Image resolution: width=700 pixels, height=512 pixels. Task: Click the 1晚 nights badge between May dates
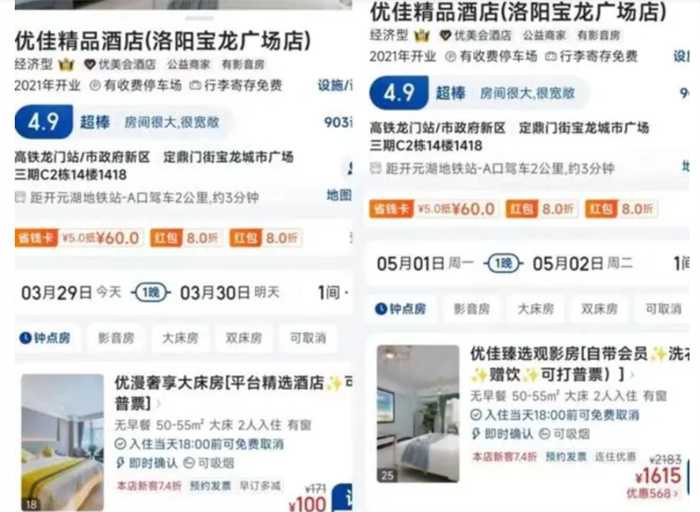click(x=503, y=263)
